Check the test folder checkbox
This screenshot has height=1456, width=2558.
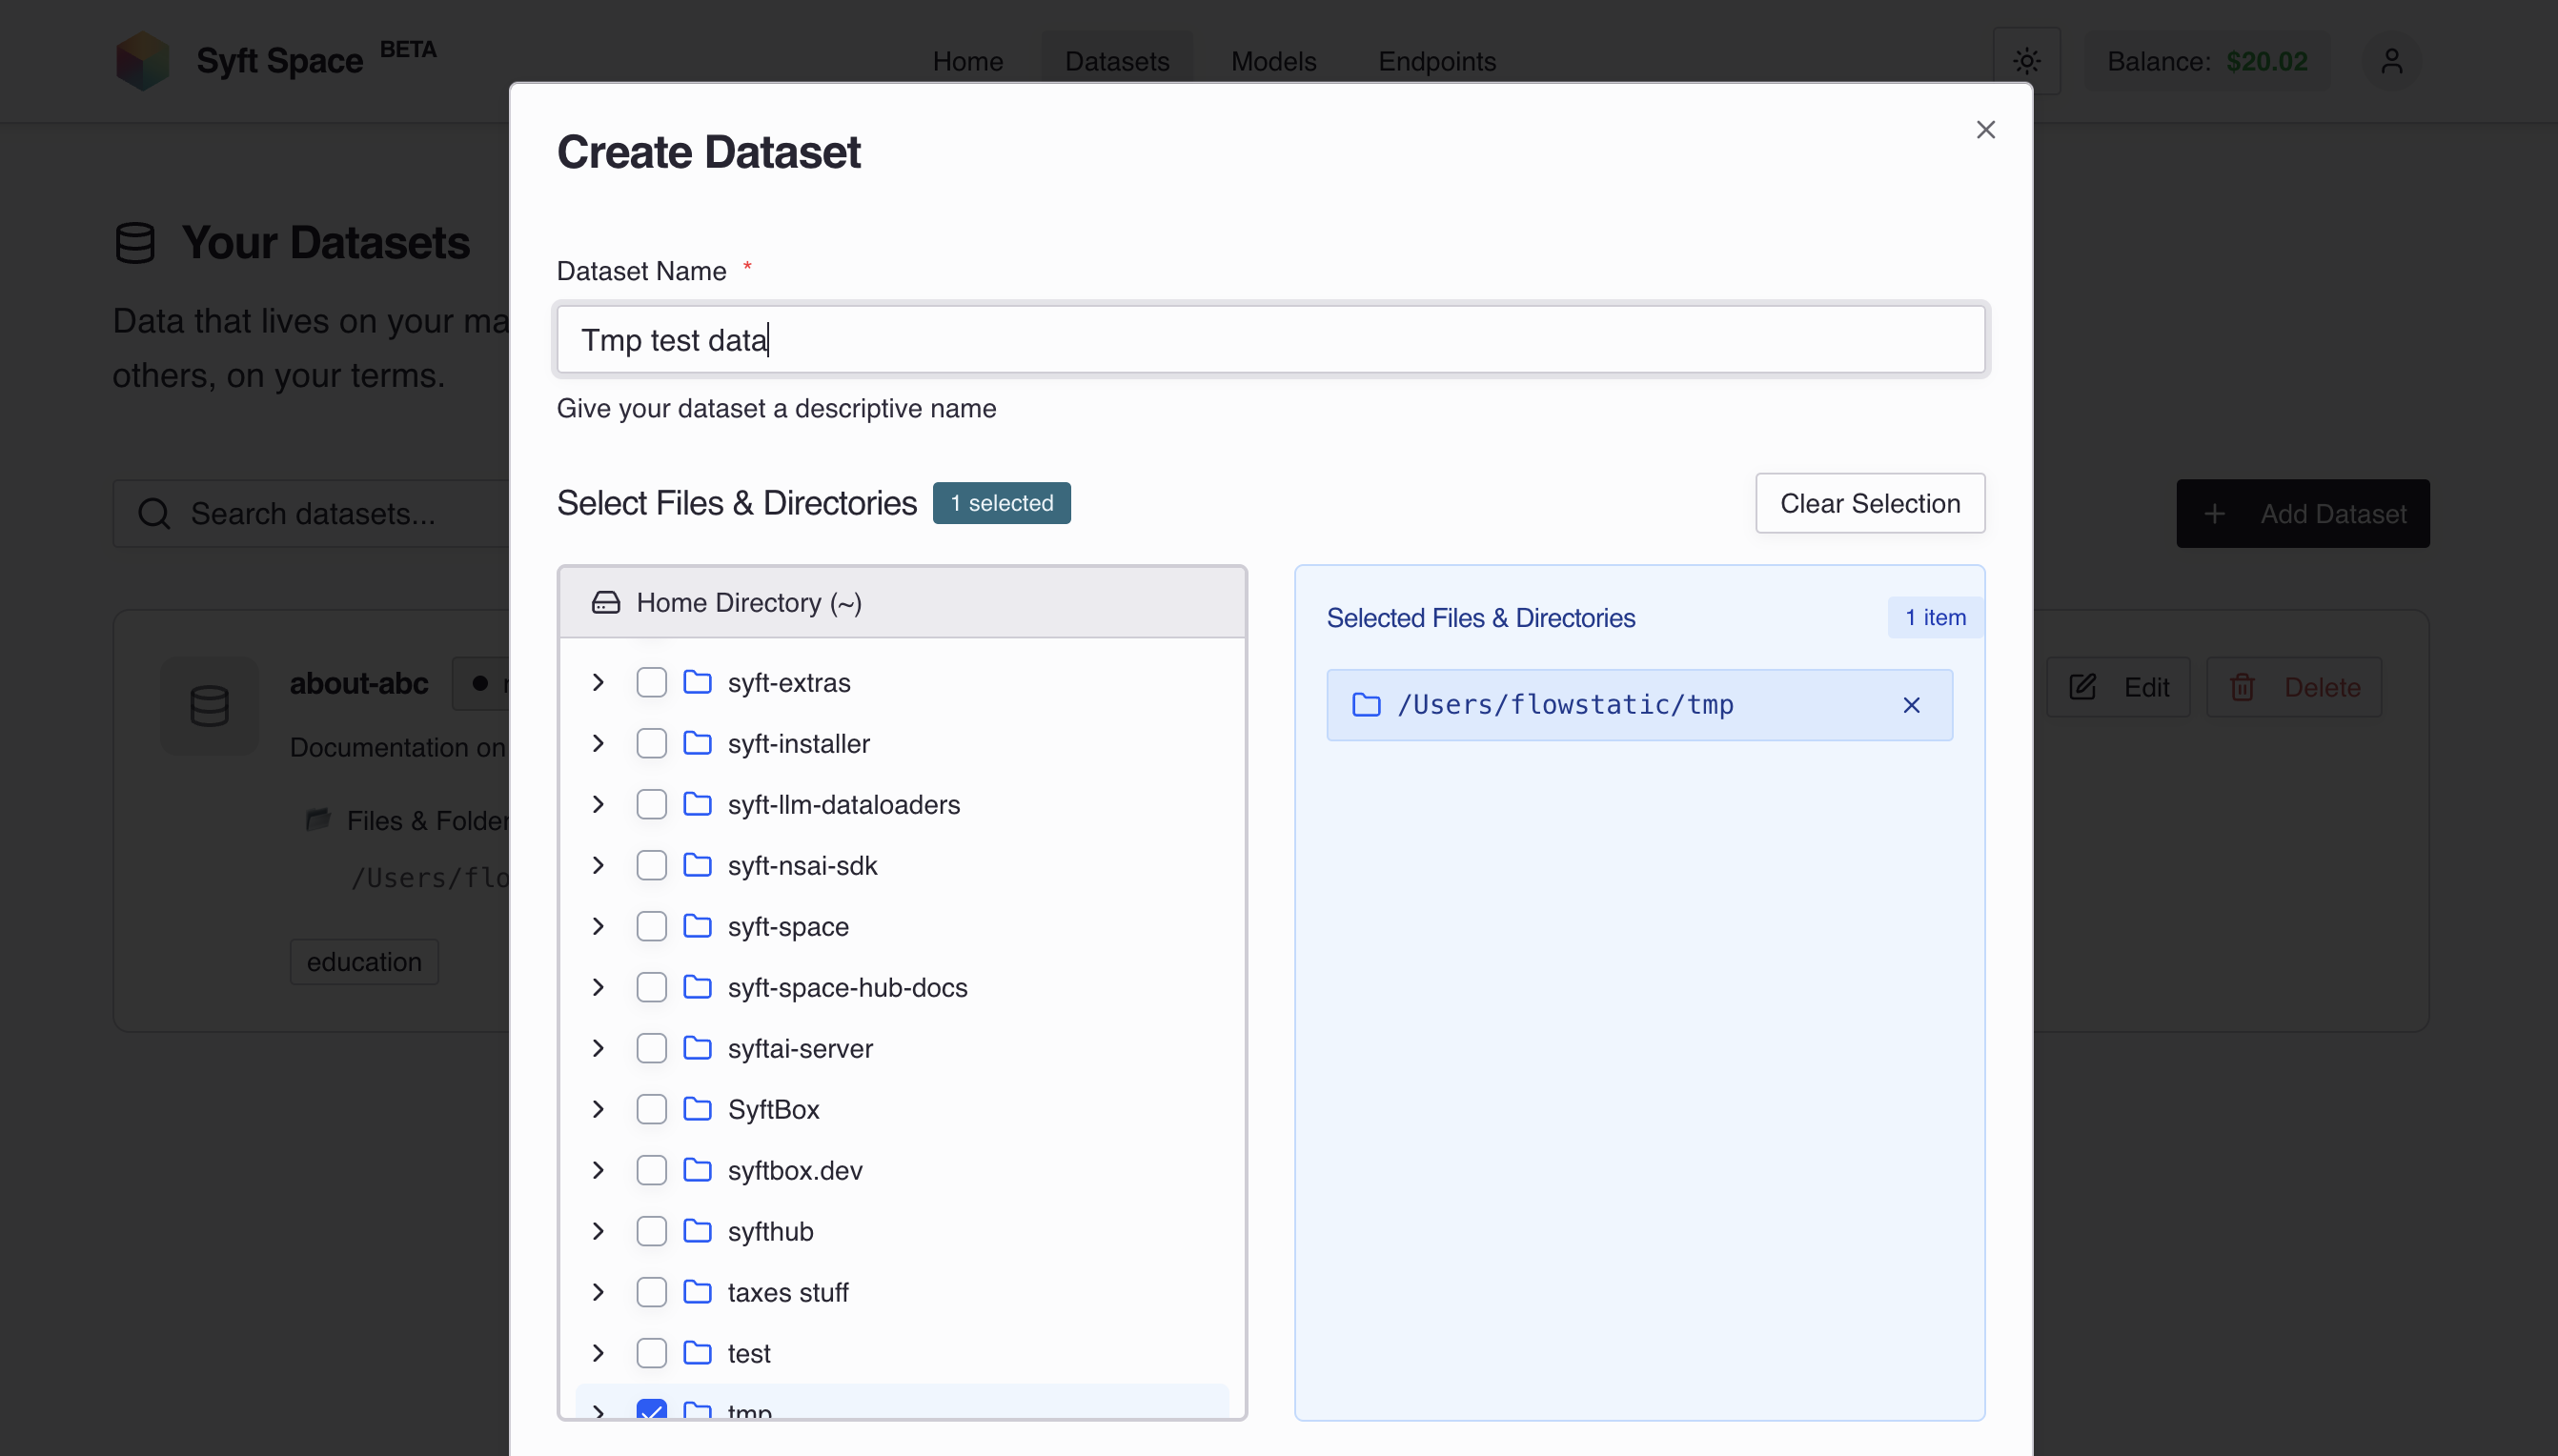[x=651, y=1353]
